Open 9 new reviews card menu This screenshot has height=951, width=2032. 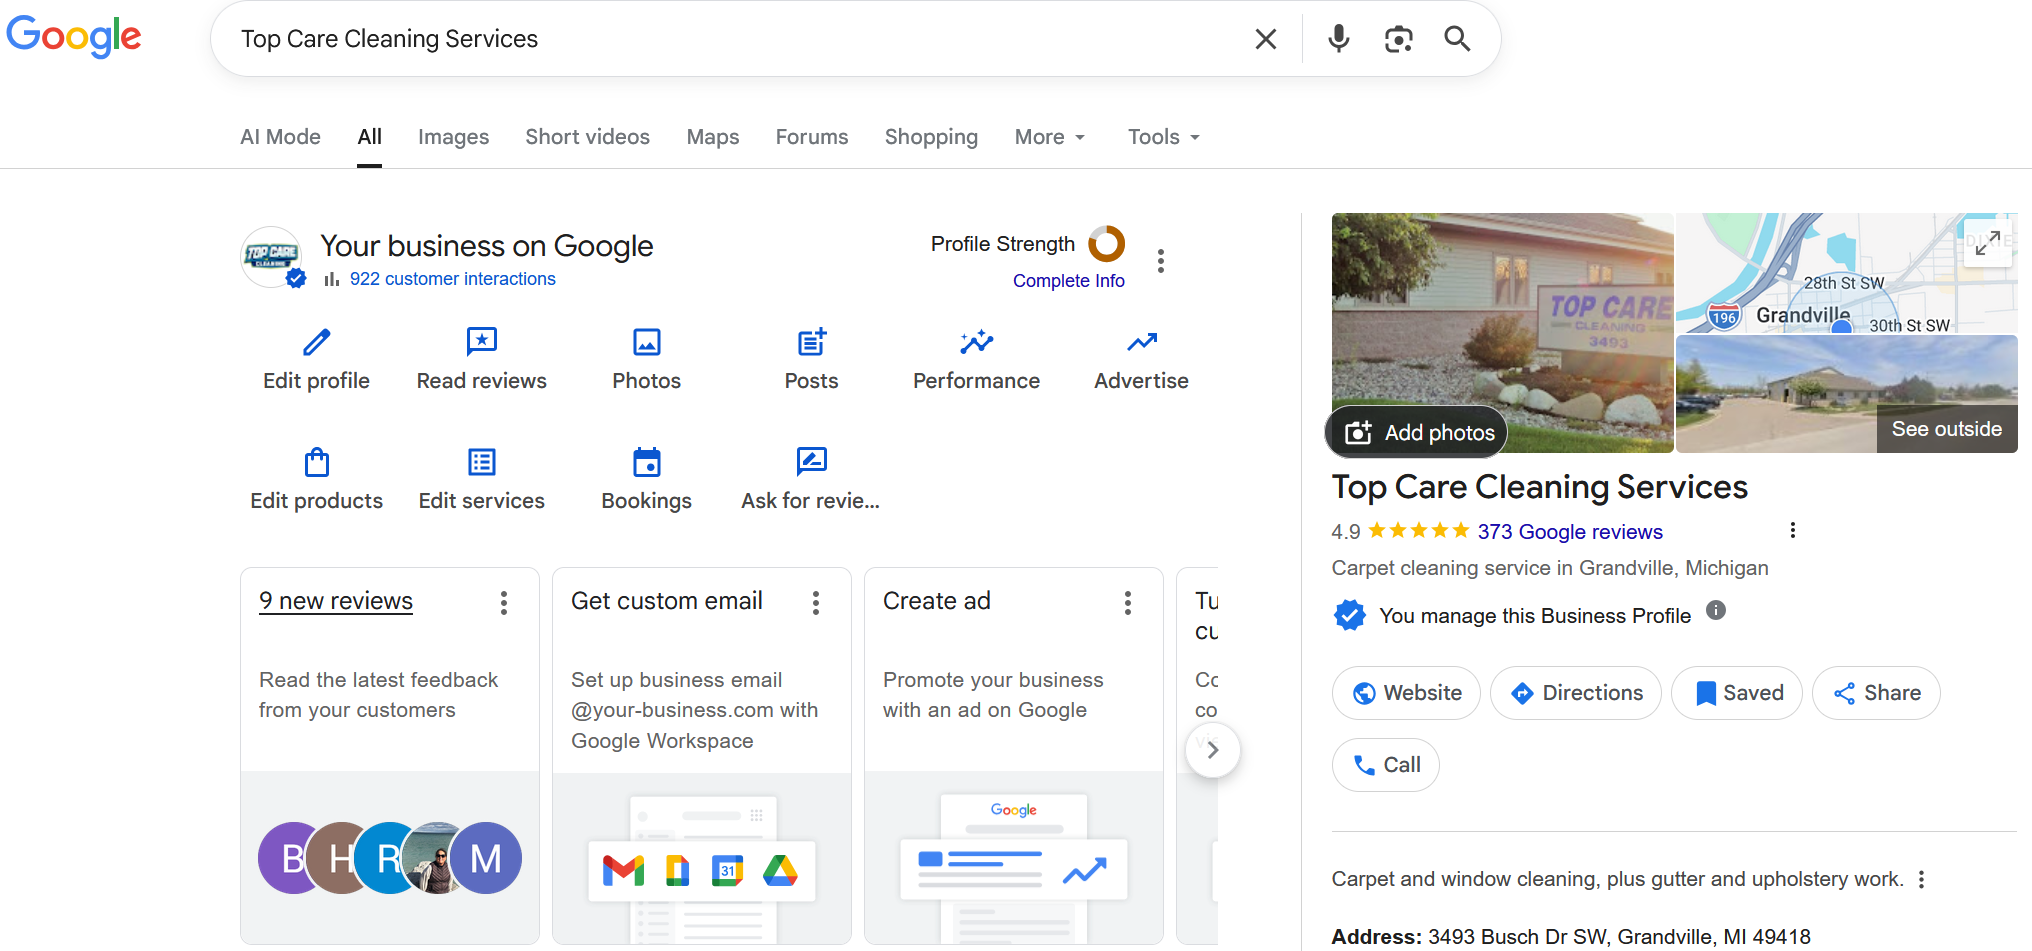(x=504, y=602)
